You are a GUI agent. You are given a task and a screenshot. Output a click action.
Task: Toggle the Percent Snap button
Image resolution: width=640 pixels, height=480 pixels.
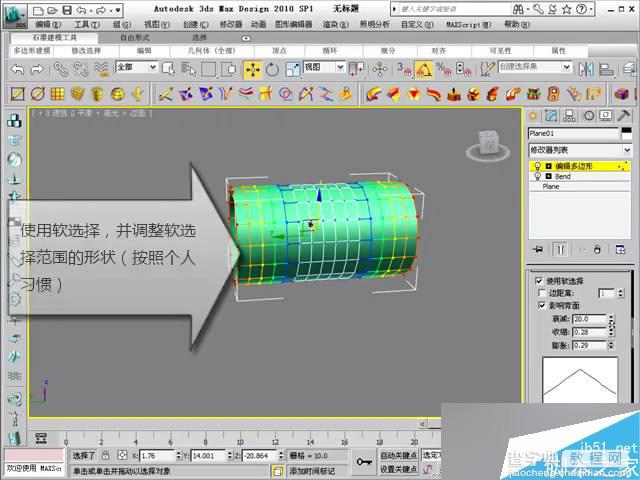coord(443,70)
